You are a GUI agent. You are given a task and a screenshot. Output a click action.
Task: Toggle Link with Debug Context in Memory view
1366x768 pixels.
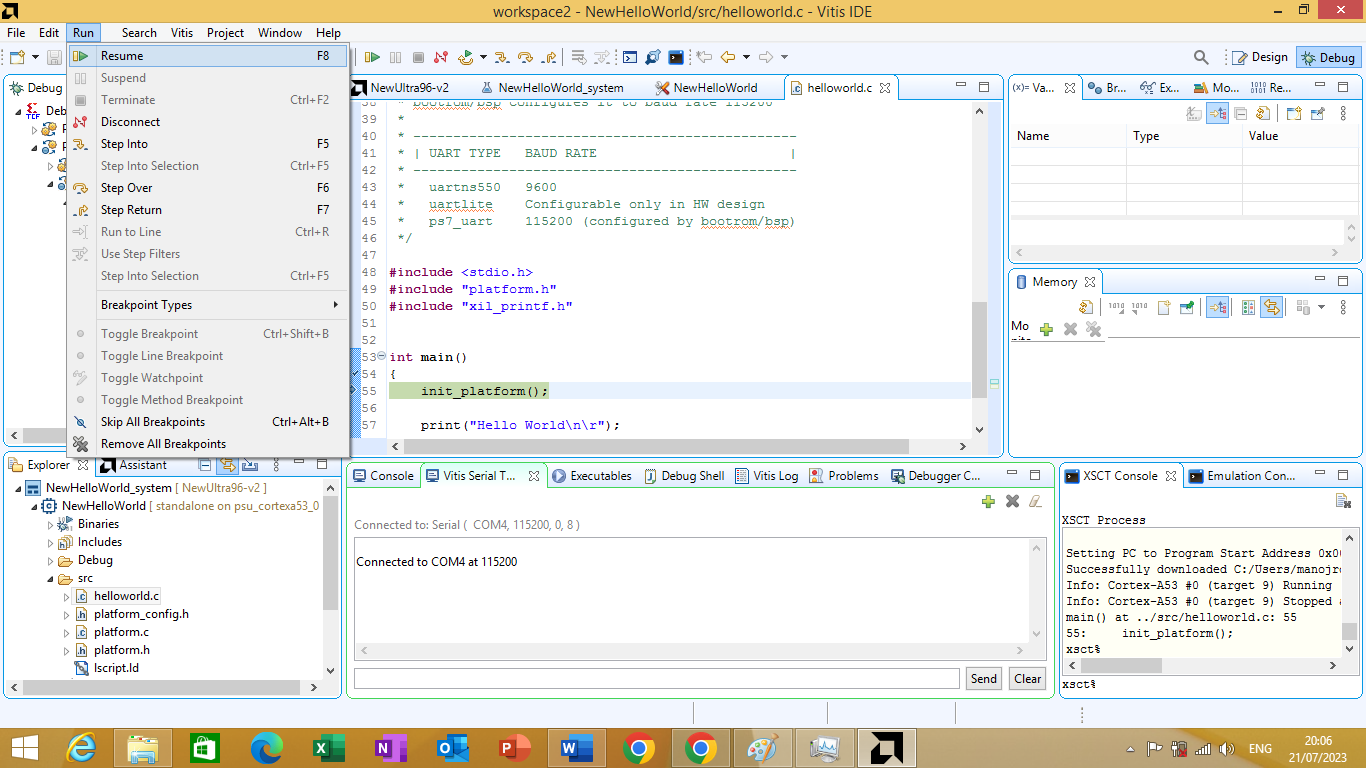[x=1217, y=307]
